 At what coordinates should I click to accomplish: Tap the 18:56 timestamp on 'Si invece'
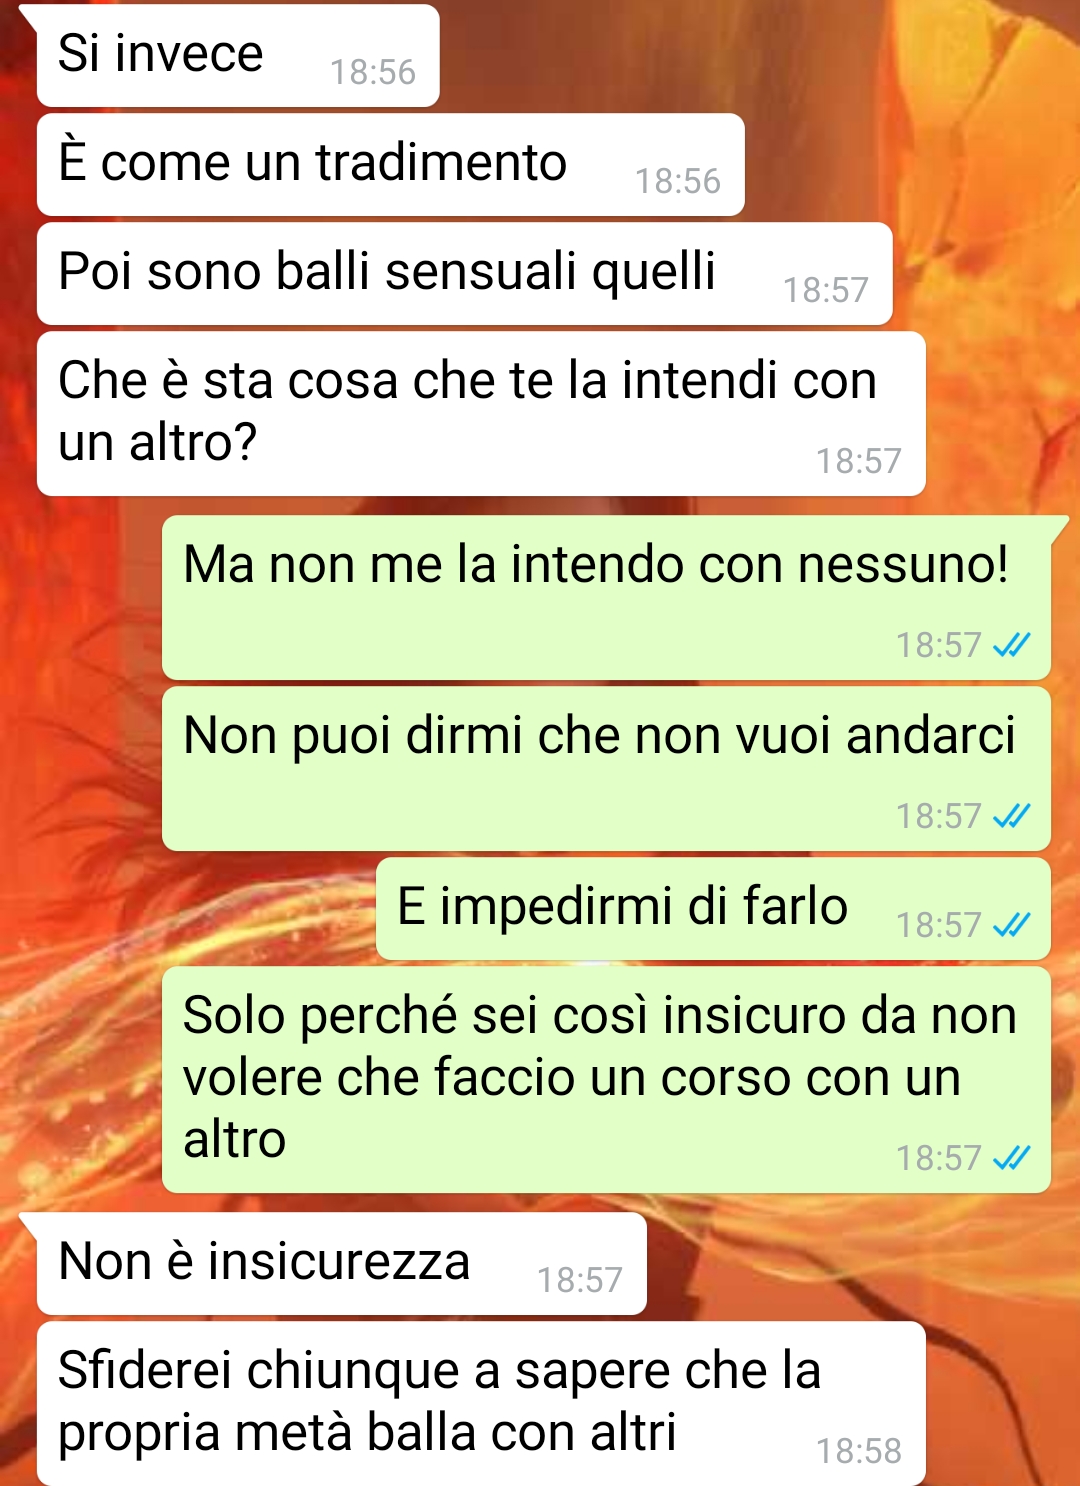373,72
